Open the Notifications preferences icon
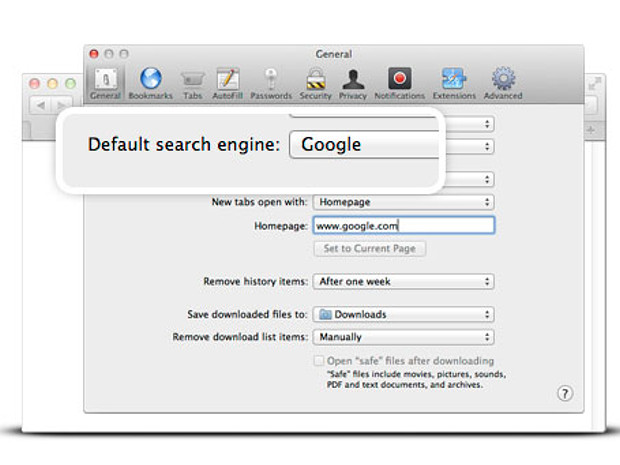 [399, 84]
